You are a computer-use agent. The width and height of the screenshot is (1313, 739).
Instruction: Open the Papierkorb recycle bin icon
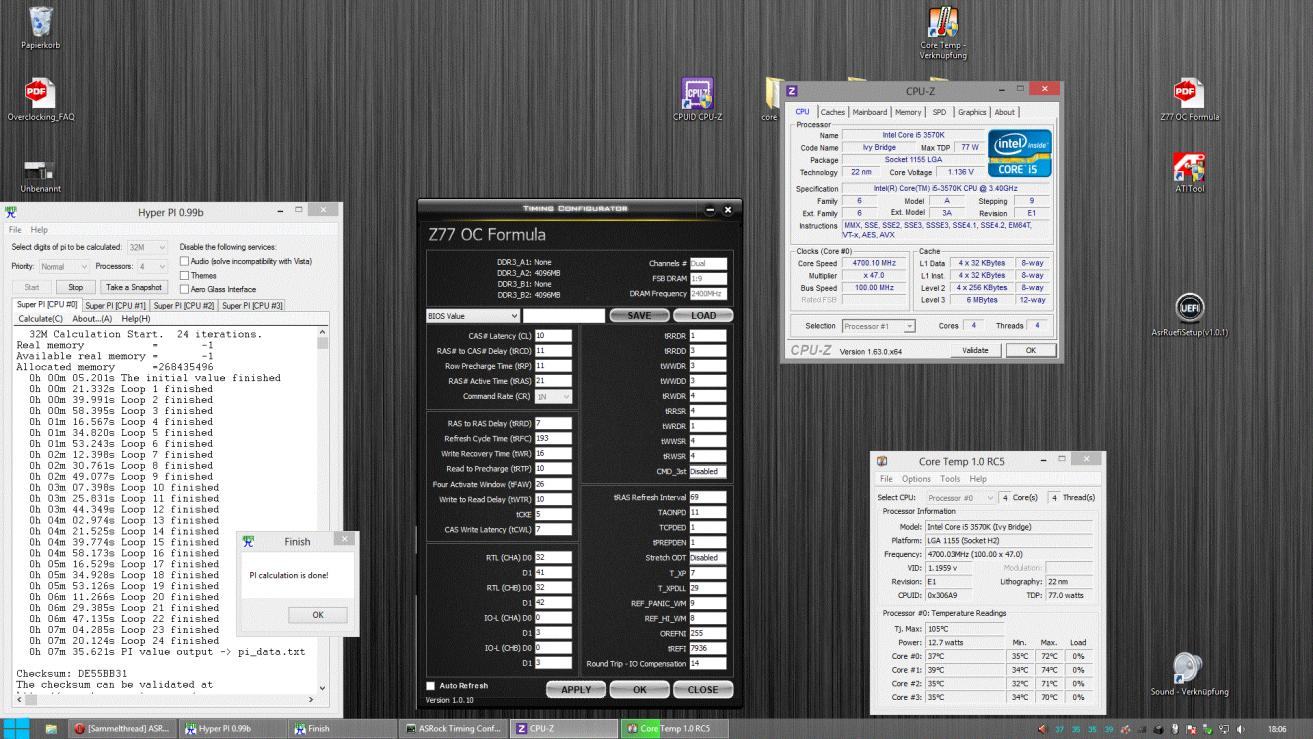(x=41, y=22)
